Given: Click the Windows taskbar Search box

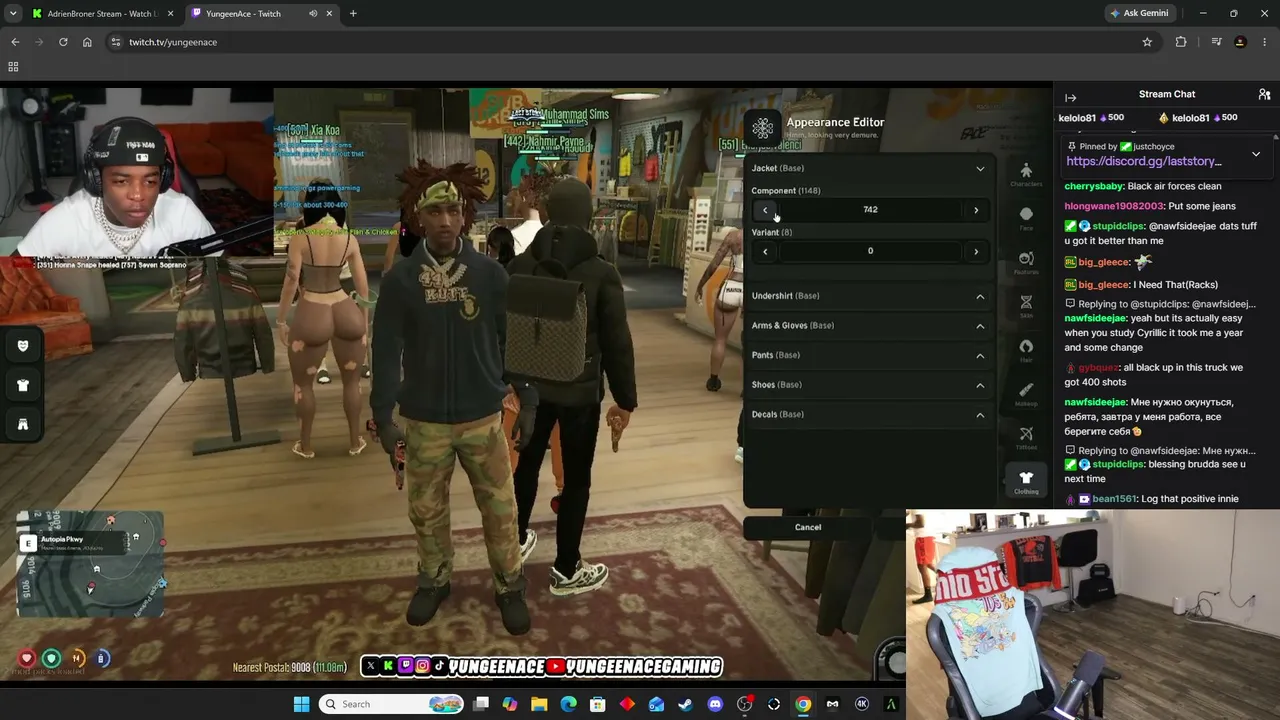Looking at the screenshot, I should (x=392, y=704).
